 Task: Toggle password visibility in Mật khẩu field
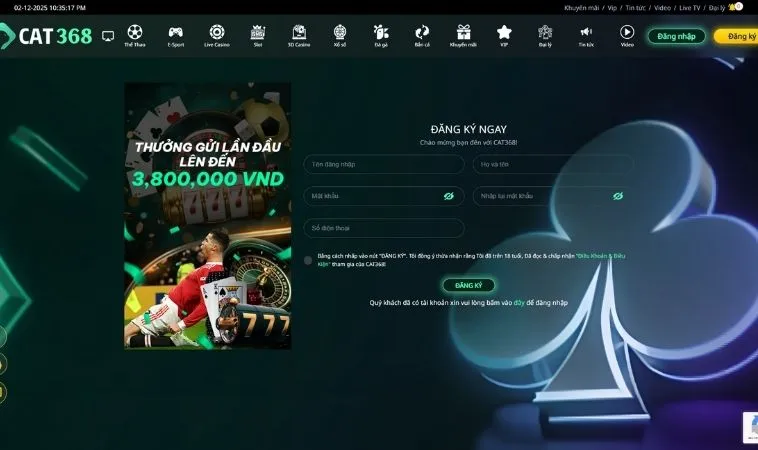pyautogui.click(x=449, y=196)
